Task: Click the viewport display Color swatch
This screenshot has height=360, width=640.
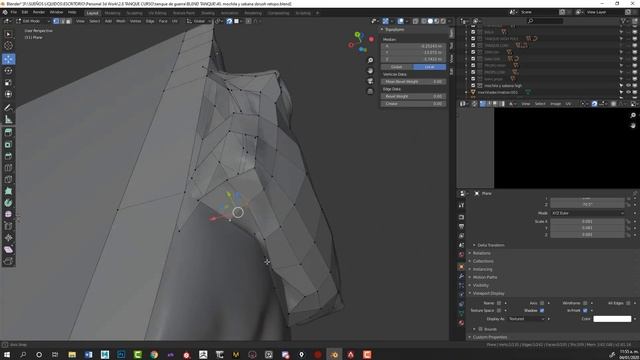Action: (612, 319)
